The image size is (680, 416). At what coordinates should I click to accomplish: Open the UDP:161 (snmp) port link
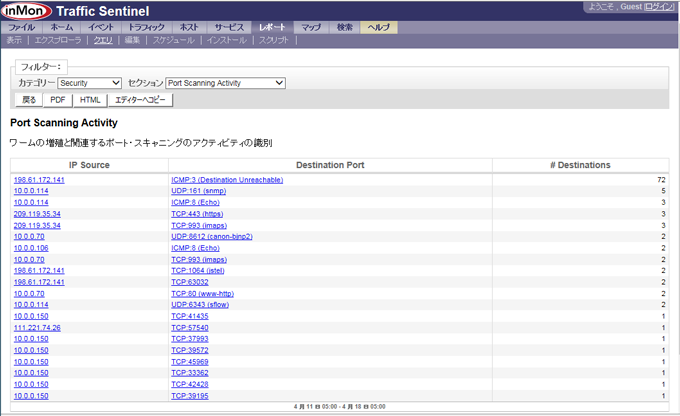199,191
